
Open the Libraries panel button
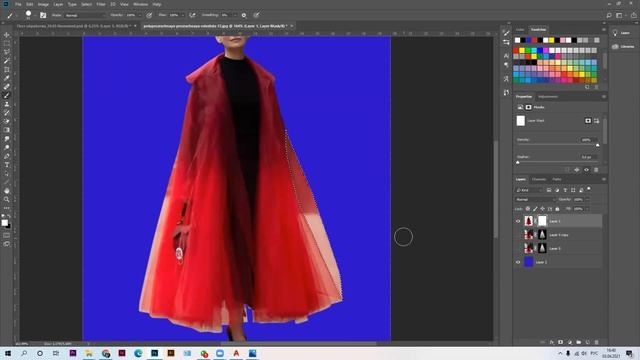[623, 47]
